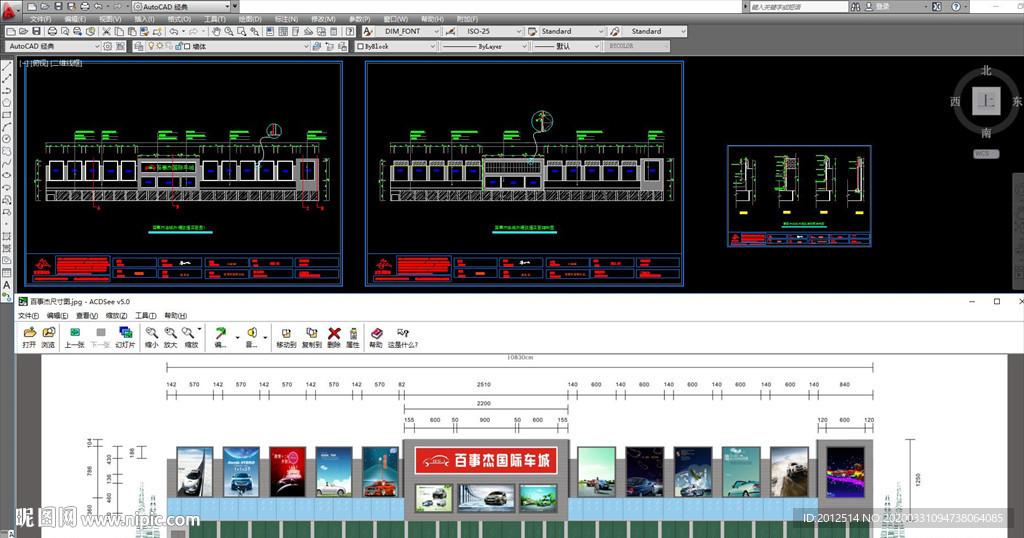Screen dimensions: 1024x538
Task: Select the Multiline Text (A) tool
Action: coord(7,285)
